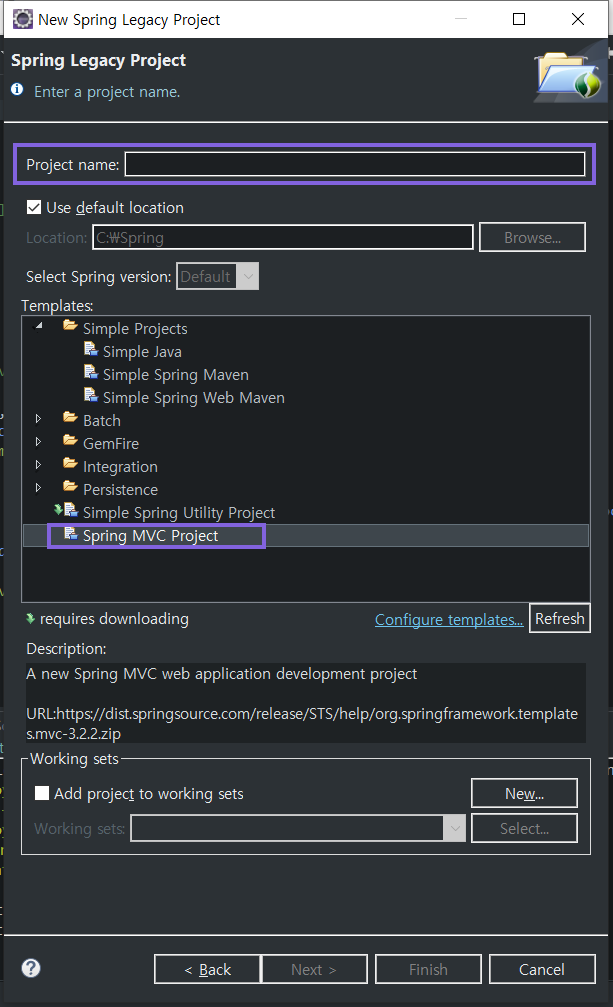Screen dimensions: 613x1007
Task: Click the Simple Spring Utility Project icon
Action: pyautogui.click(x=67, y=511)
